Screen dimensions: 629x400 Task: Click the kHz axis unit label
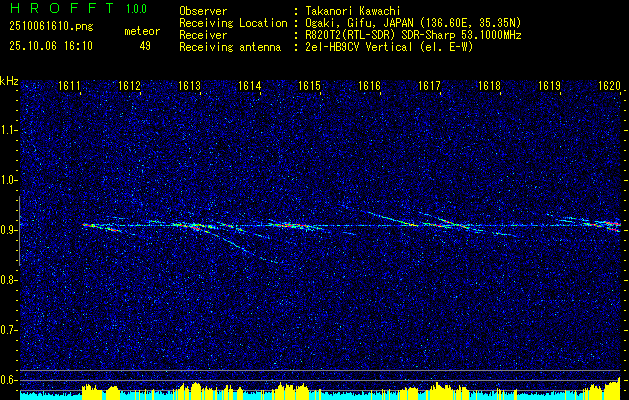[9, 80]
